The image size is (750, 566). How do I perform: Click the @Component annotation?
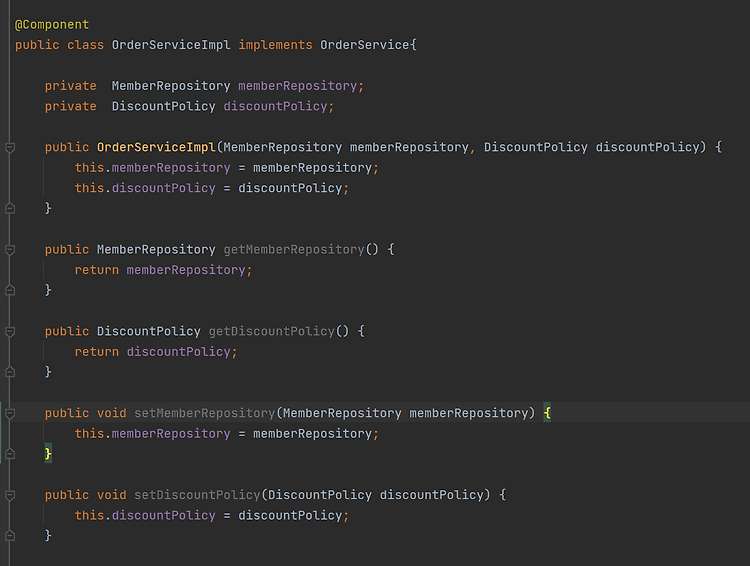coord(52,25)
